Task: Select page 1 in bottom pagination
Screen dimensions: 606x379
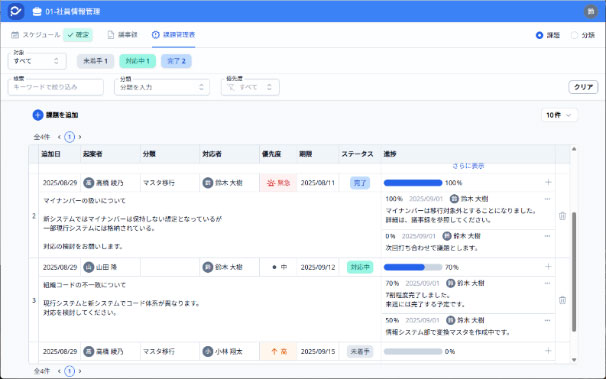Action: (x=70, y=371)
